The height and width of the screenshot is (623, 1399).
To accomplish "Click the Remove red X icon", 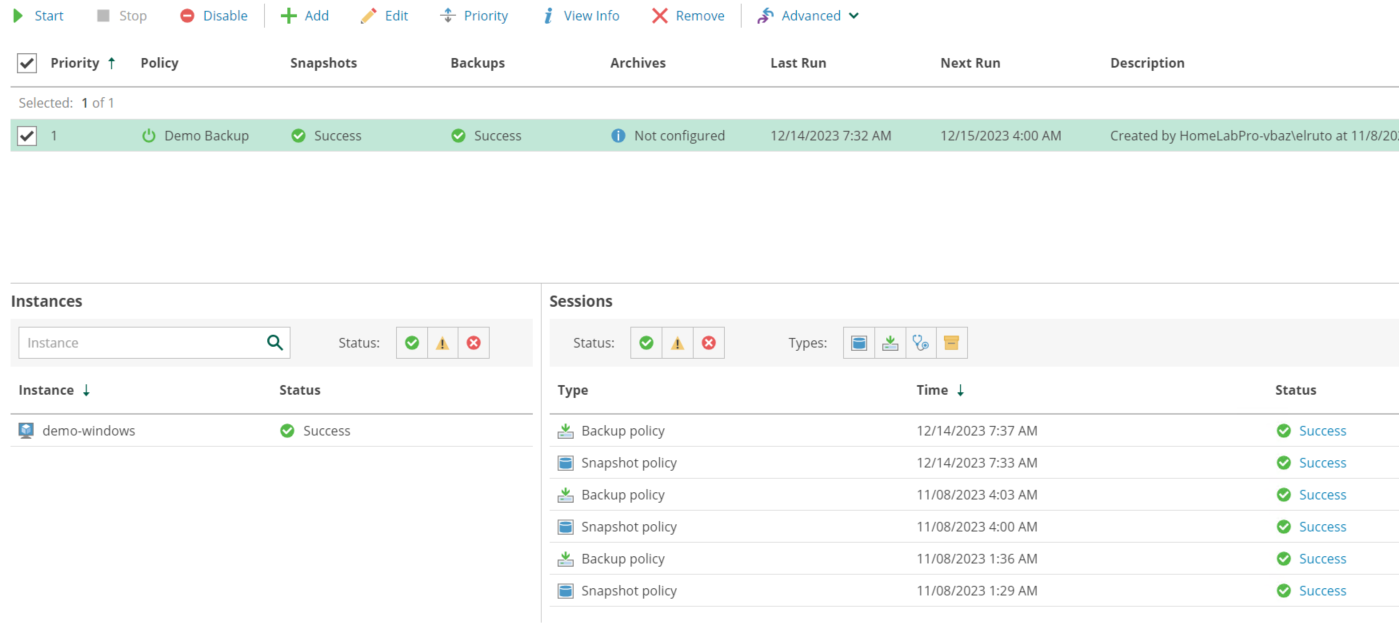I will (659, 16).
